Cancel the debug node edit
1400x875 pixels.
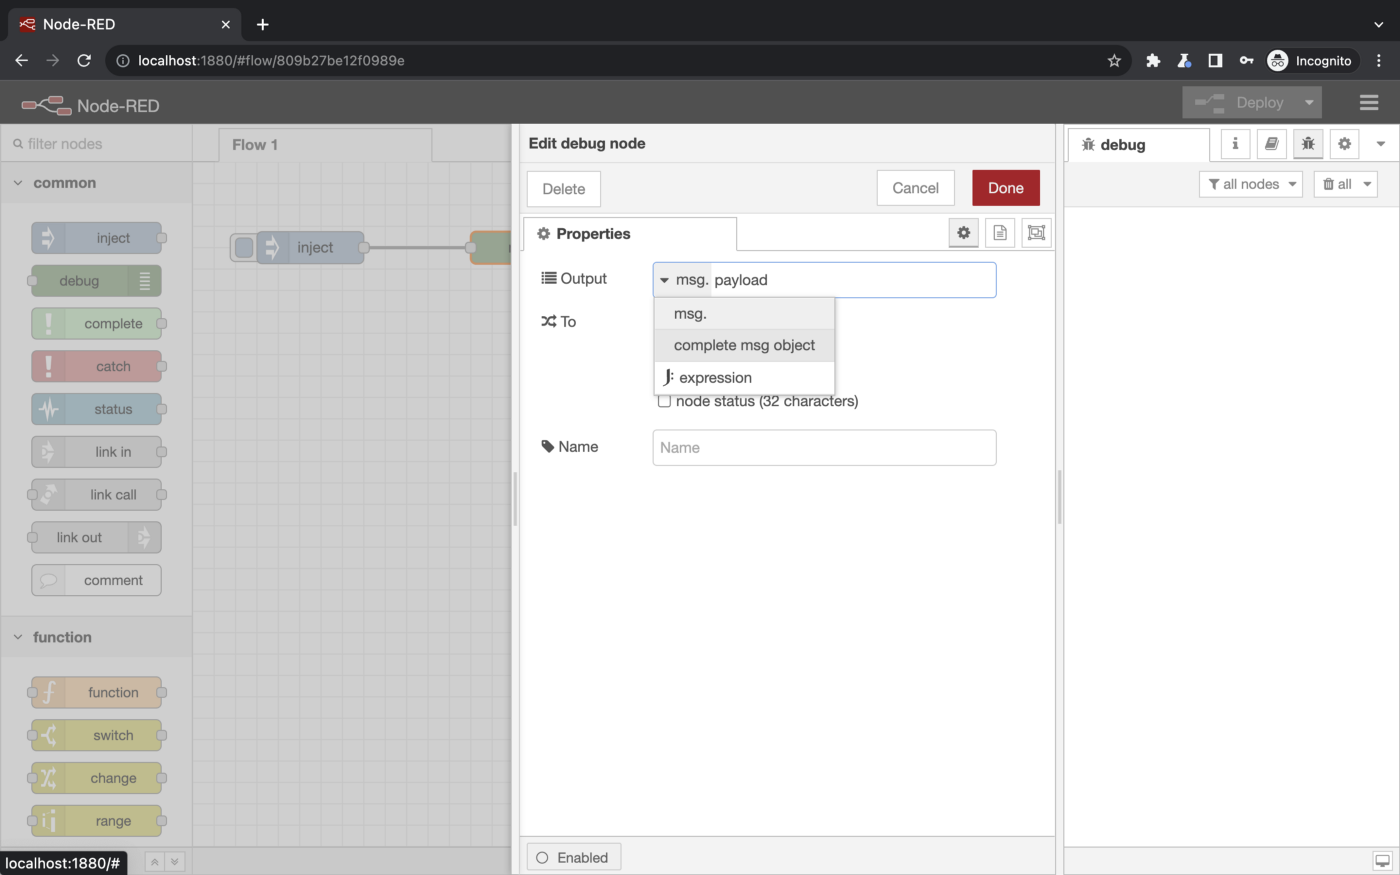click(x=915, y=188)
